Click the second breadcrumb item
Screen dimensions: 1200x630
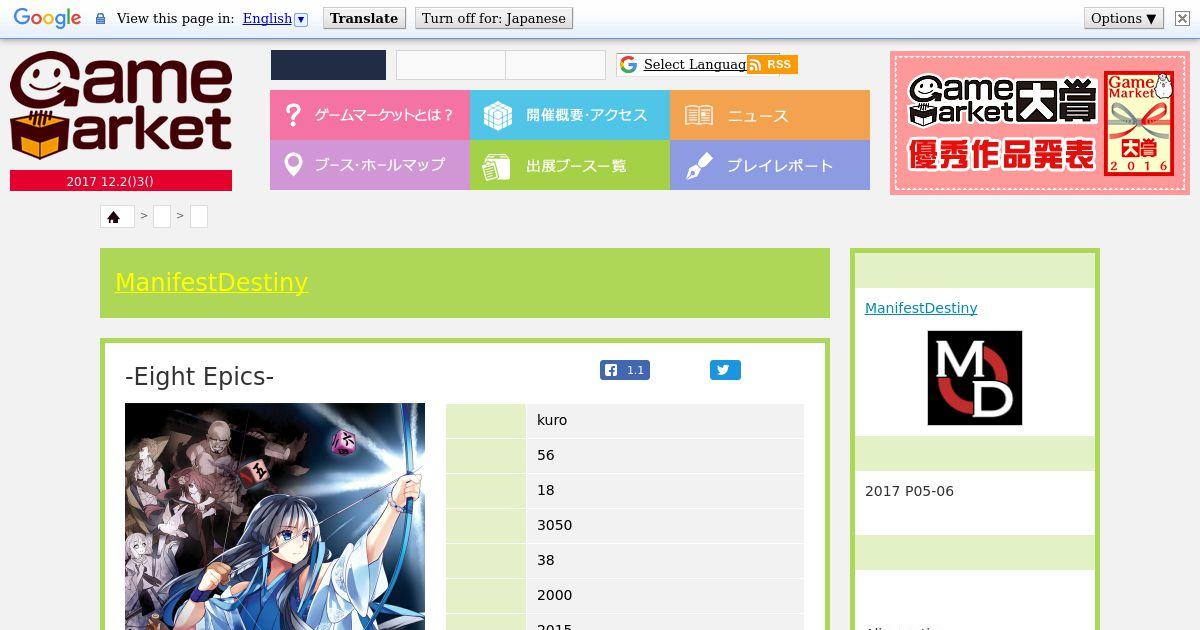pyautogui.click(x=162, y=216)
